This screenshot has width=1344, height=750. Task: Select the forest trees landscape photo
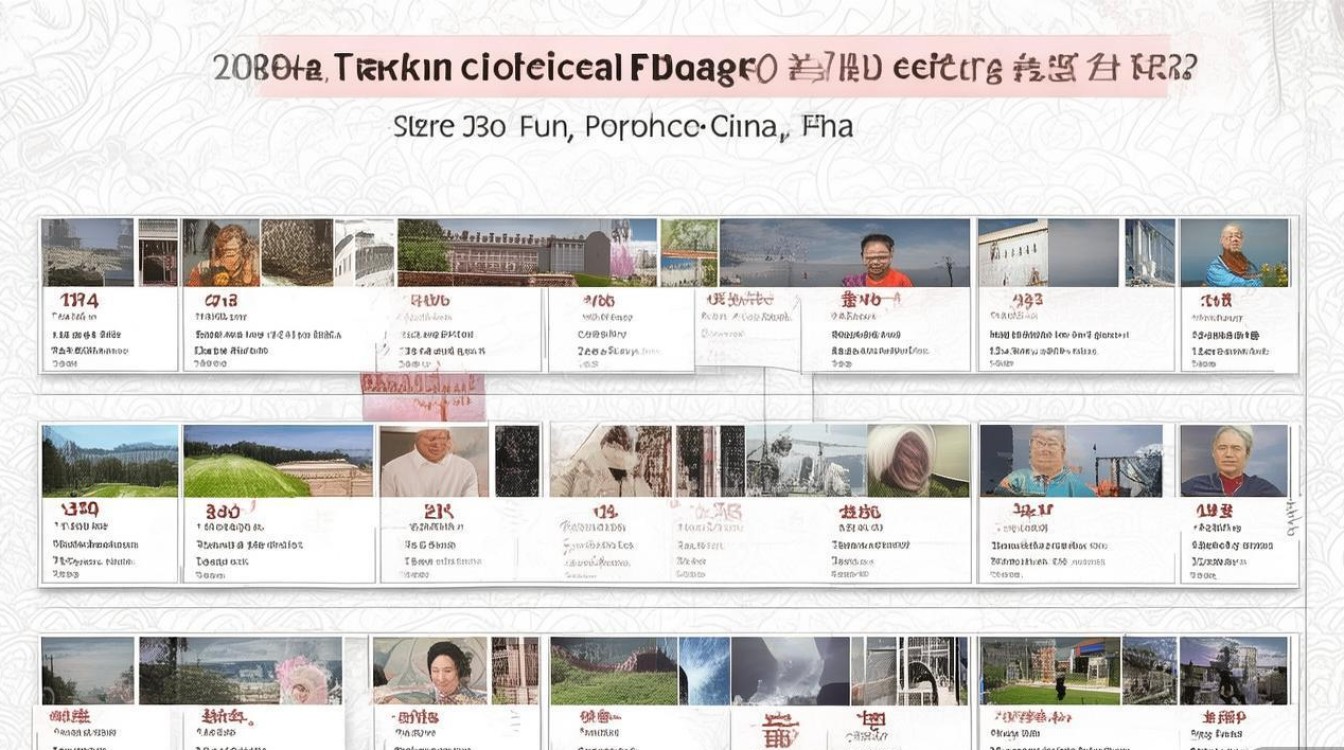110,461
